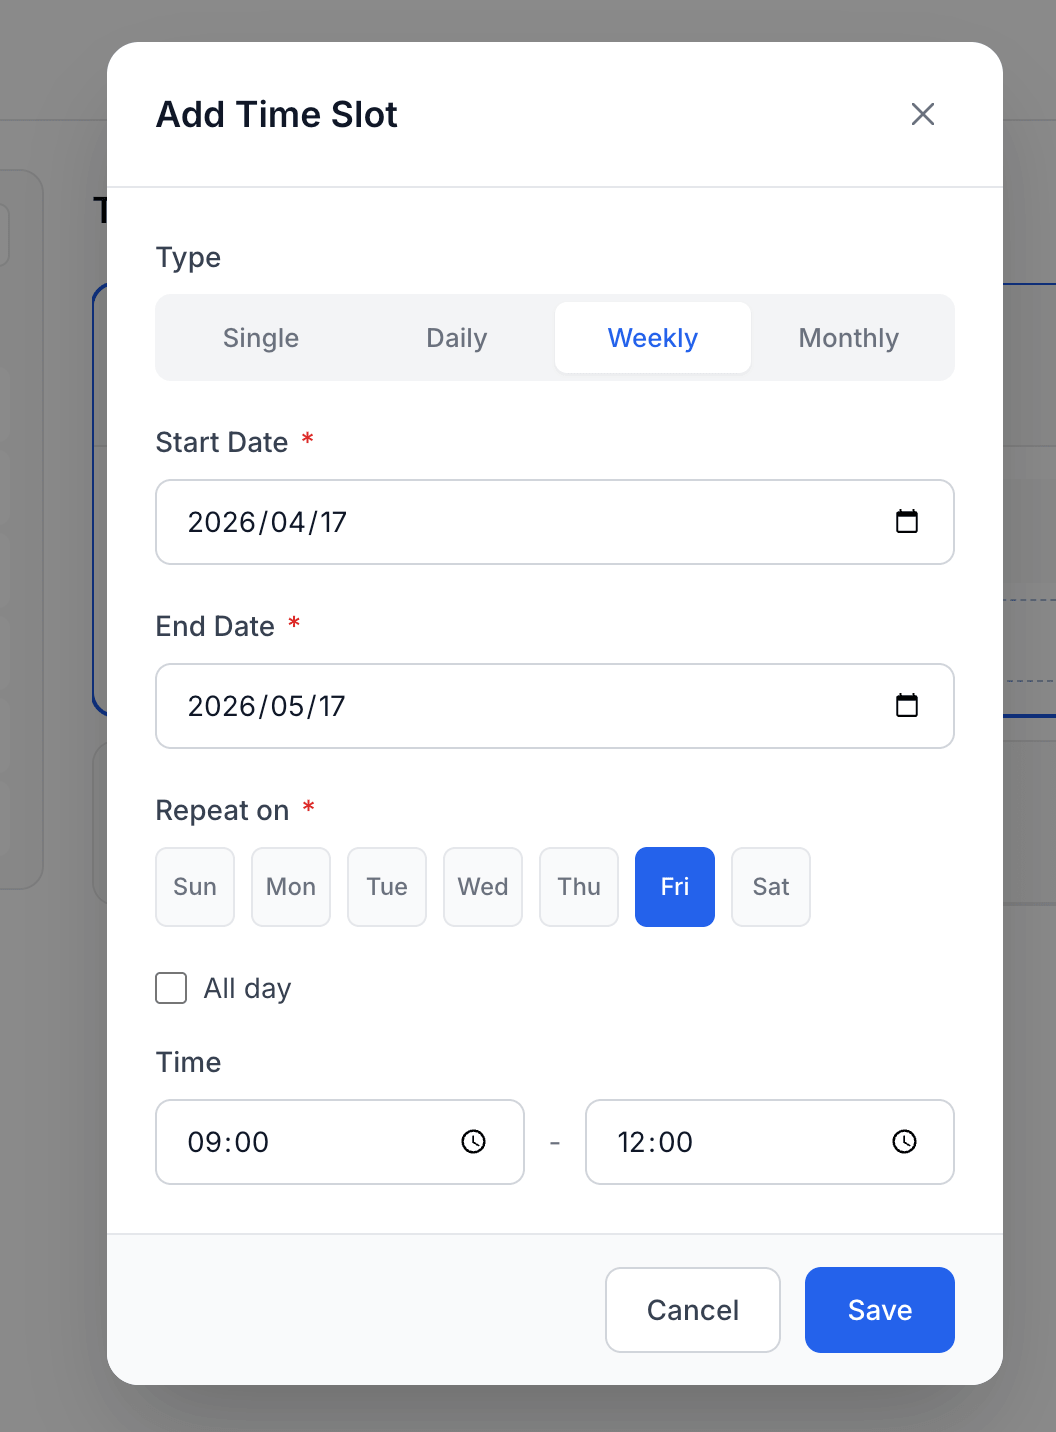Click the Start Date field showing 2026/04/17
This screenshot has width=1056, height=1432.
[450, 521]
